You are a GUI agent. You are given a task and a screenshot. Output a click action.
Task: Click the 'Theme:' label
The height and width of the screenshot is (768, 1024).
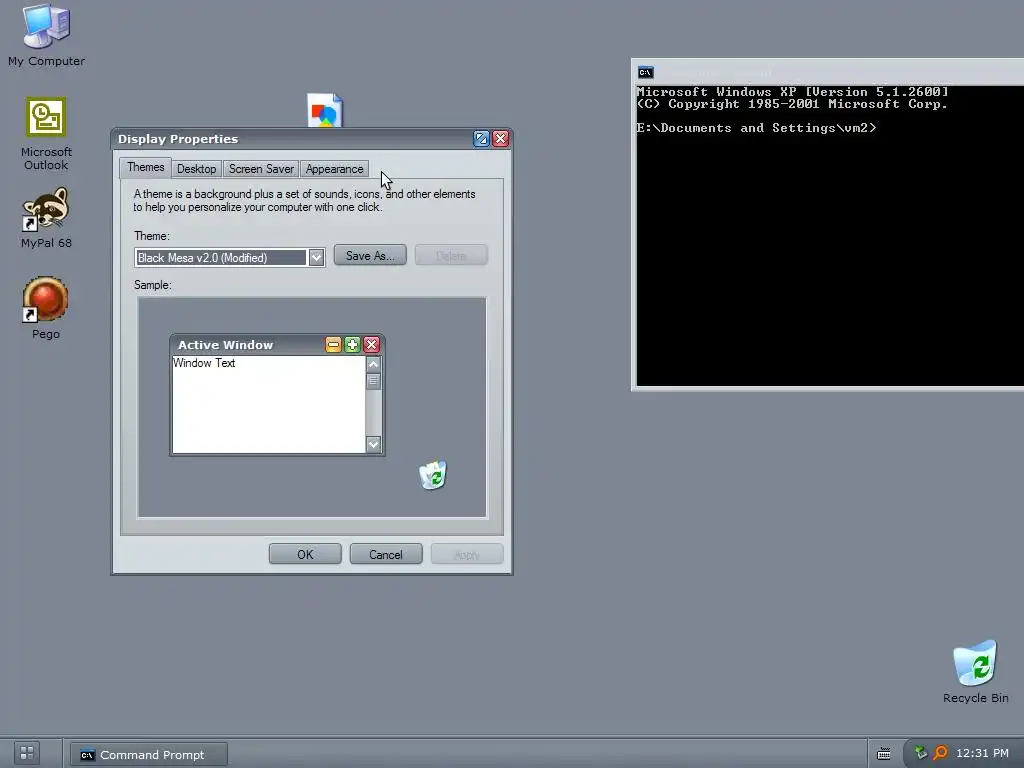coord(152,236)
